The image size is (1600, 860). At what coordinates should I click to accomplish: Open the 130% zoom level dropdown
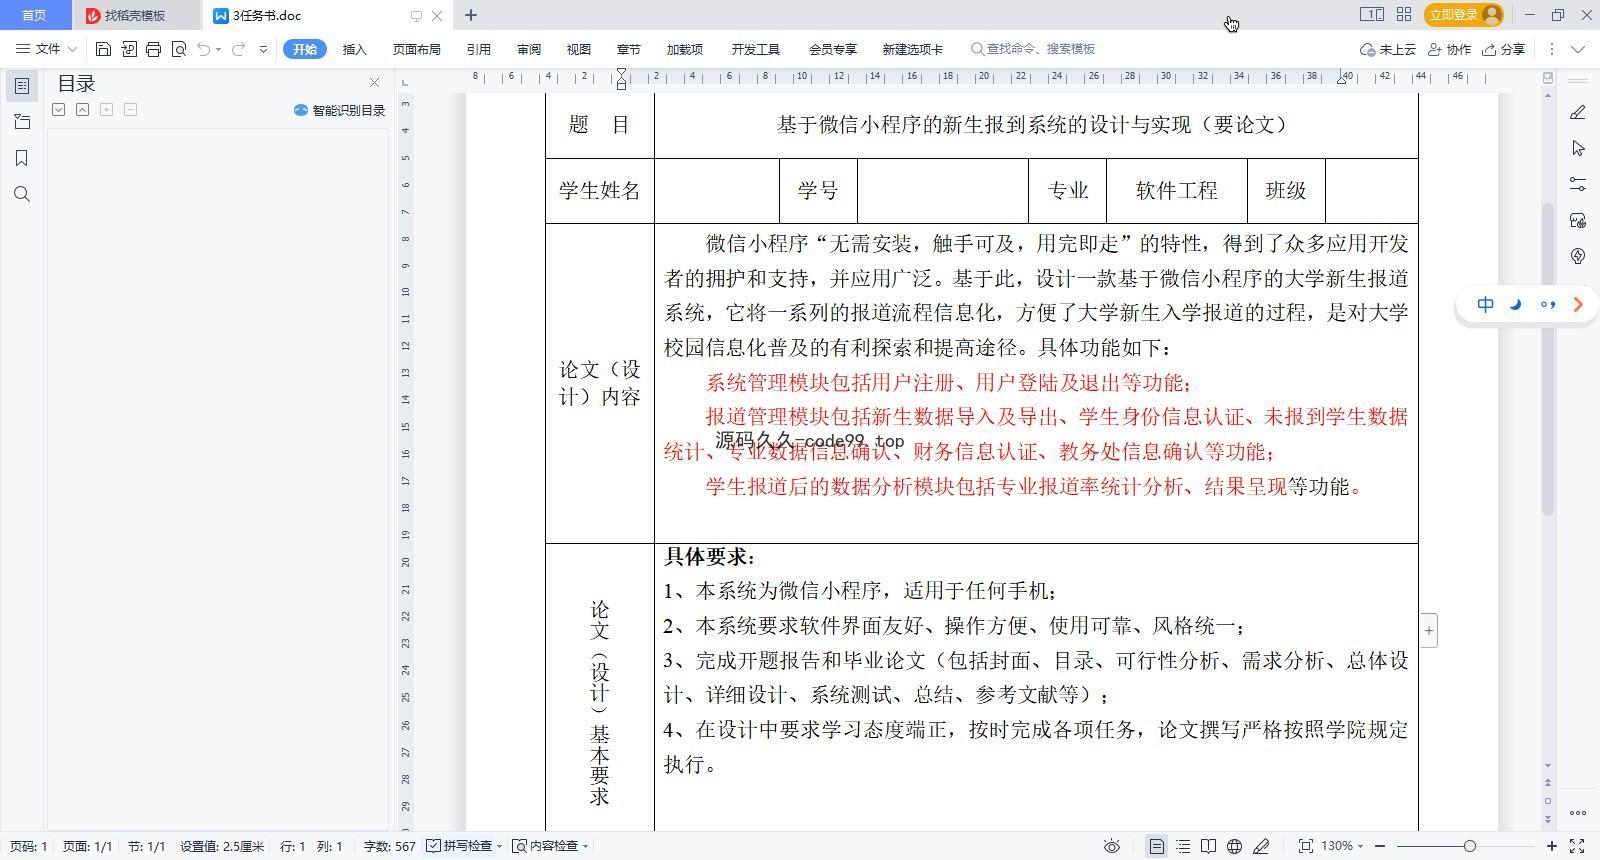point(1342,846)
